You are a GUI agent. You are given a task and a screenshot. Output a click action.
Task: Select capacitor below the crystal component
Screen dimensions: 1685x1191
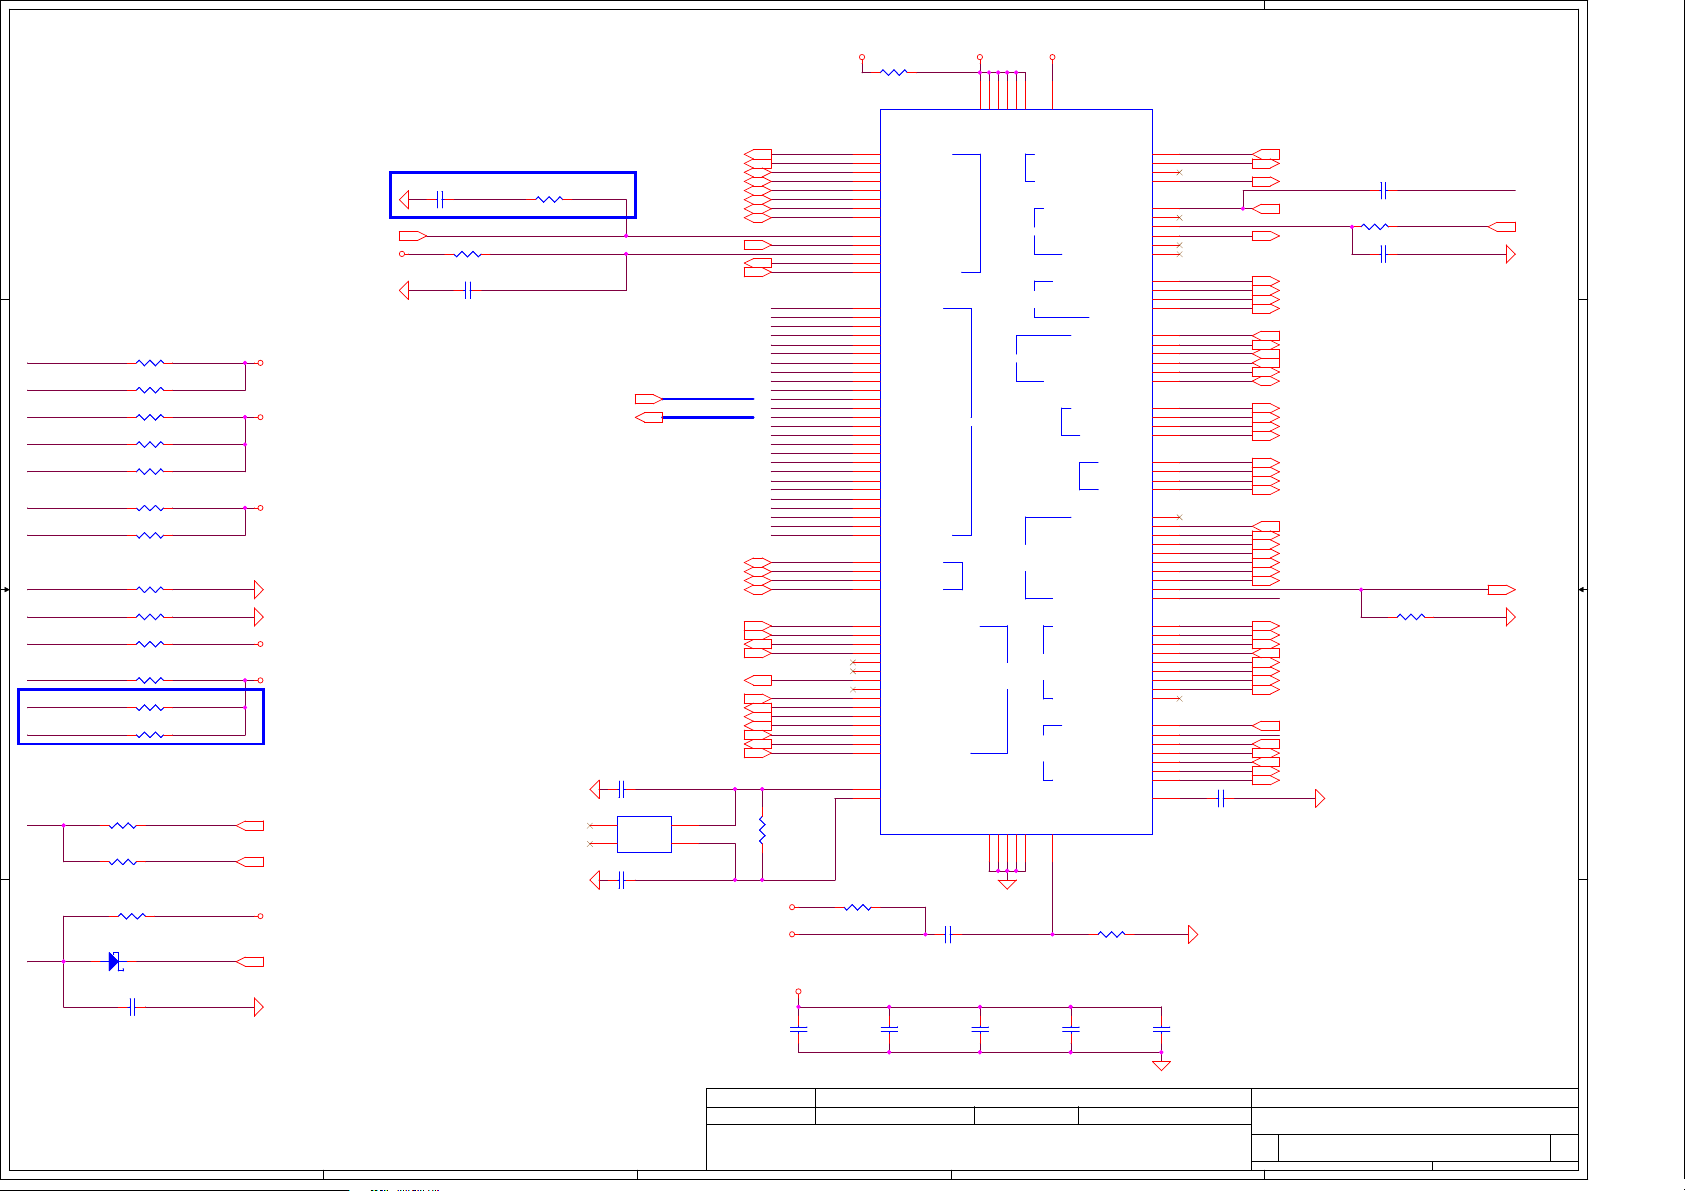(621, 880)
